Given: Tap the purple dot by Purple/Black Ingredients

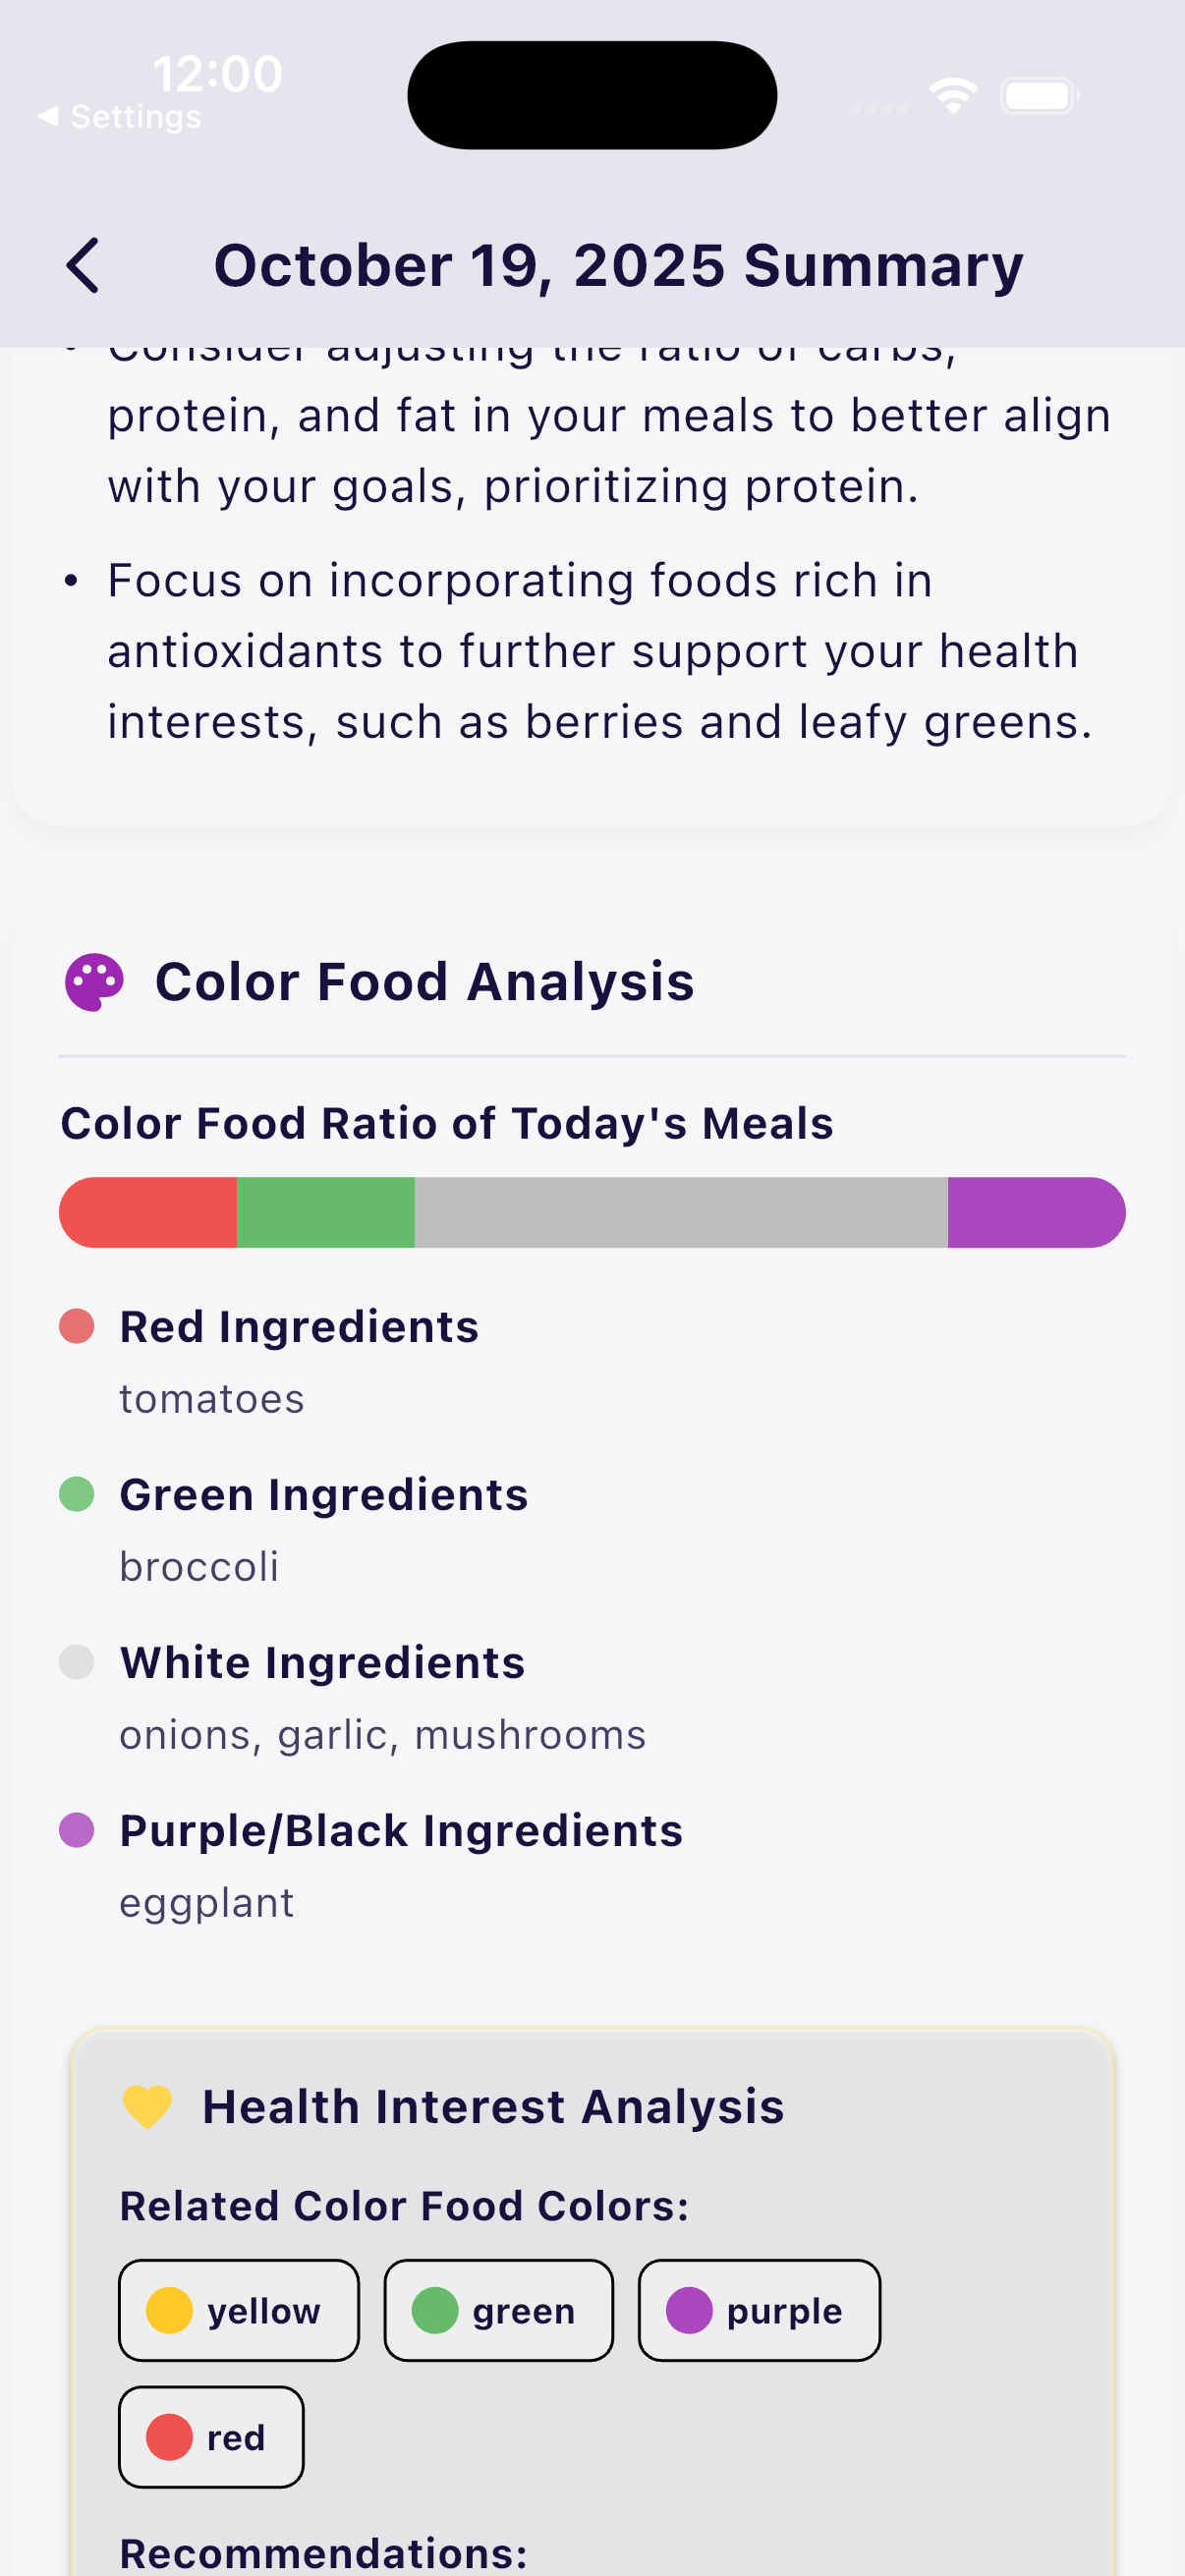Looking at the screenshot, I should (77, 1830).
